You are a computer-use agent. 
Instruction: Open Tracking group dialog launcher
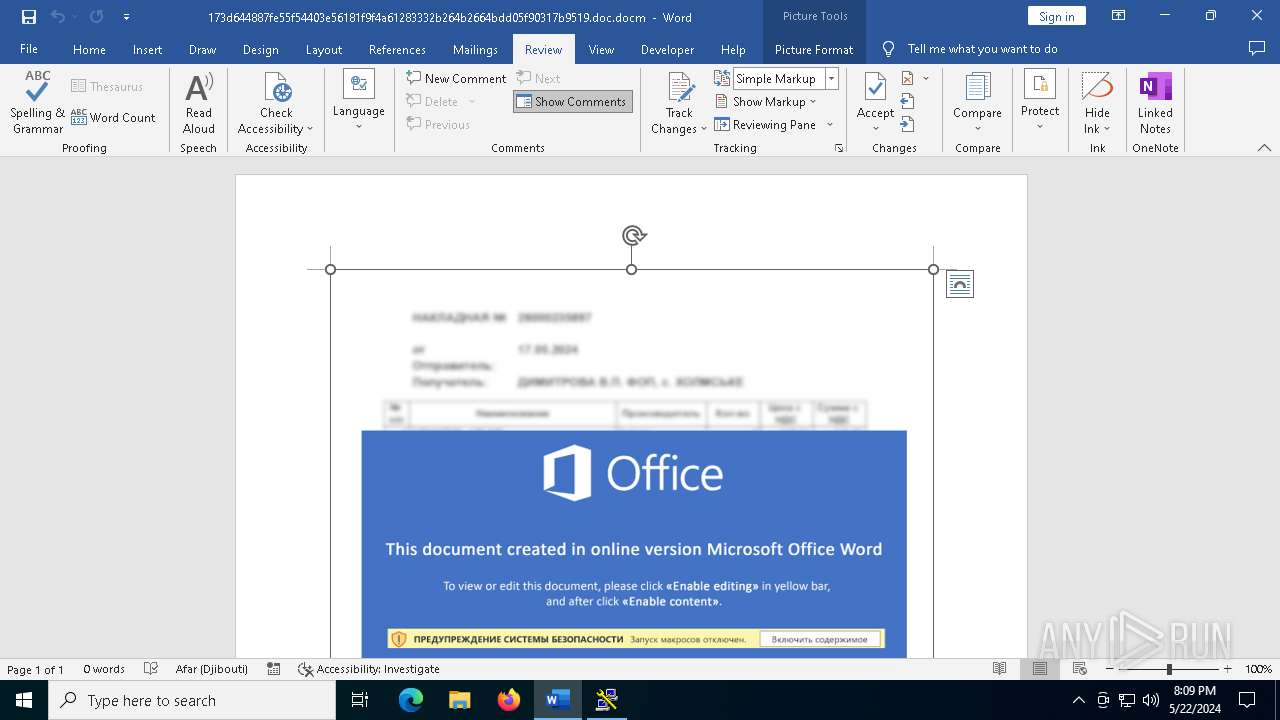[x=839, y=148]
